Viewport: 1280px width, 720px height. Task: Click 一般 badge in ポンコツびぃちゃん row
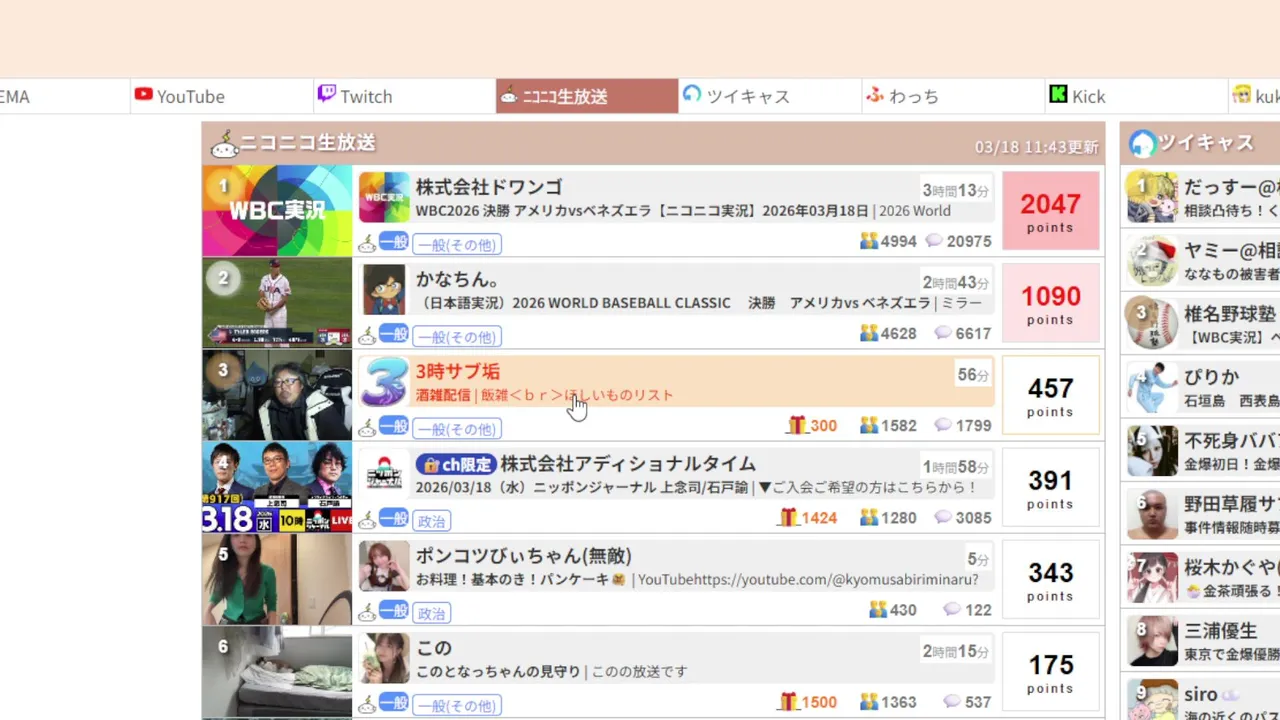tap(394, 610)
